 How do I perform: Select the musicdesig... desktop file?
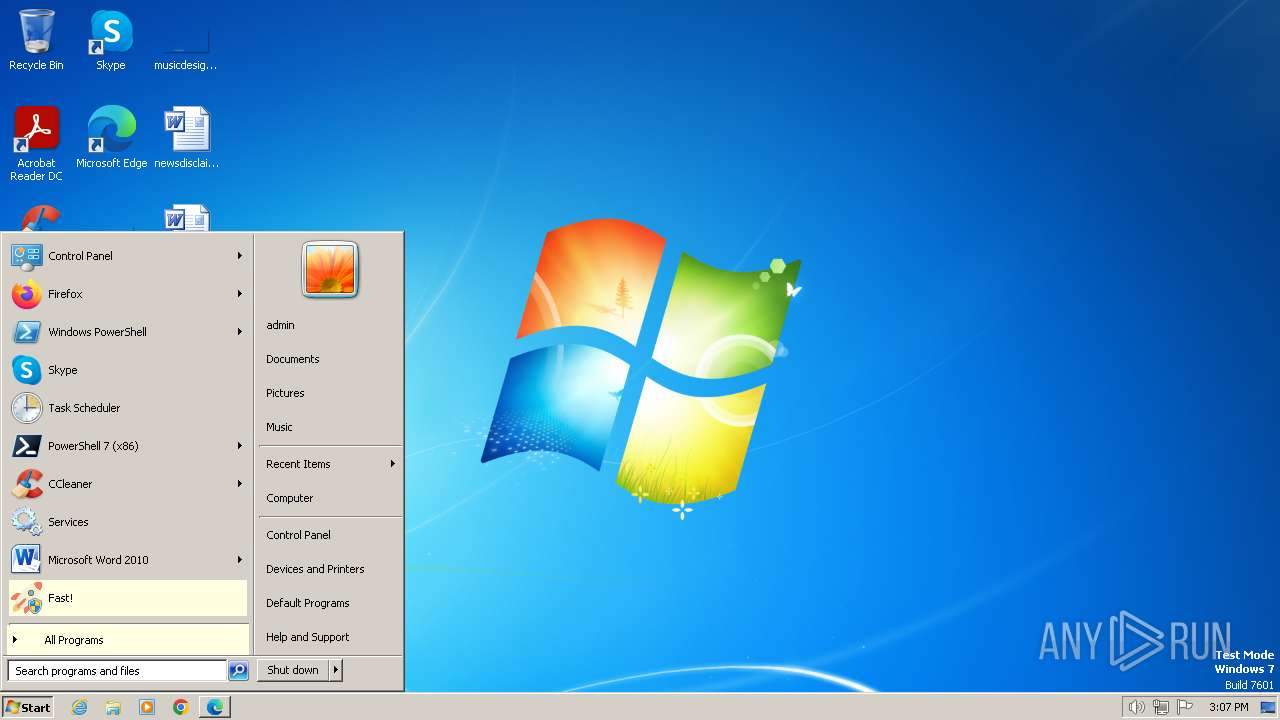185,40
